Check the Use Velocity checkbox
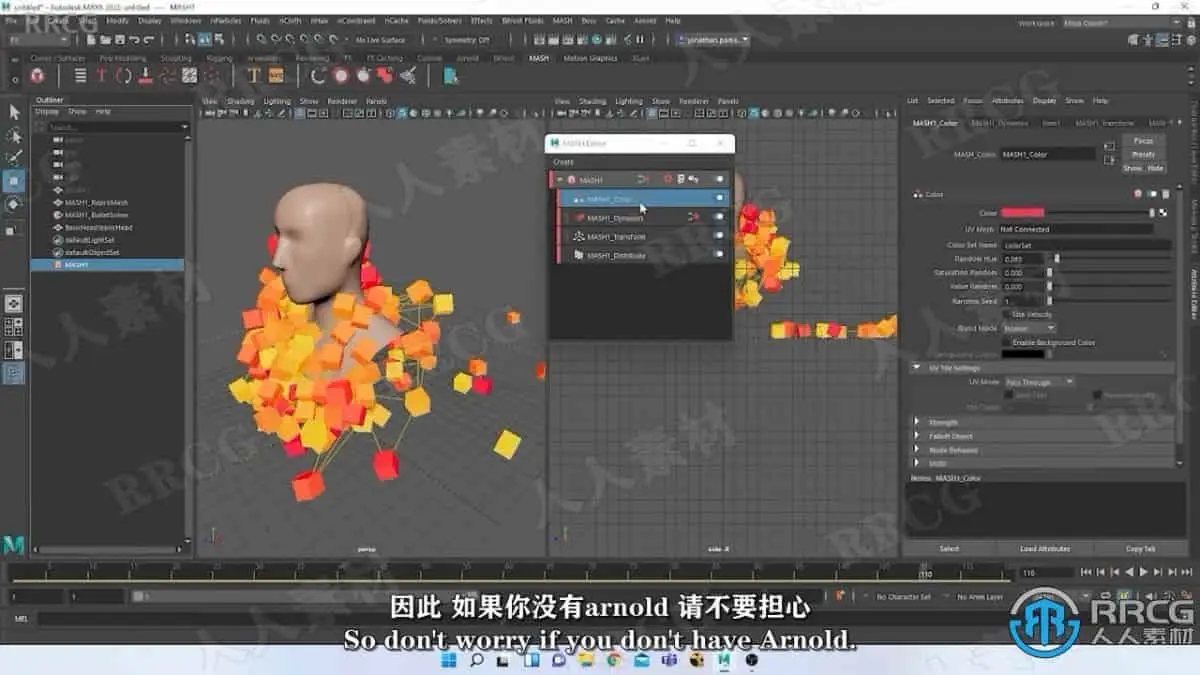Screen dimensions: 1200x675 point(1005,314)
